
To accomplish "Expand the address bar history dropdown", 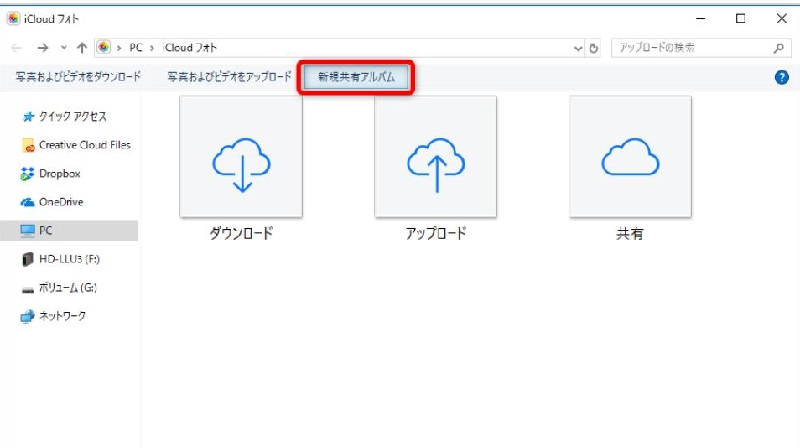I will 578,48.
